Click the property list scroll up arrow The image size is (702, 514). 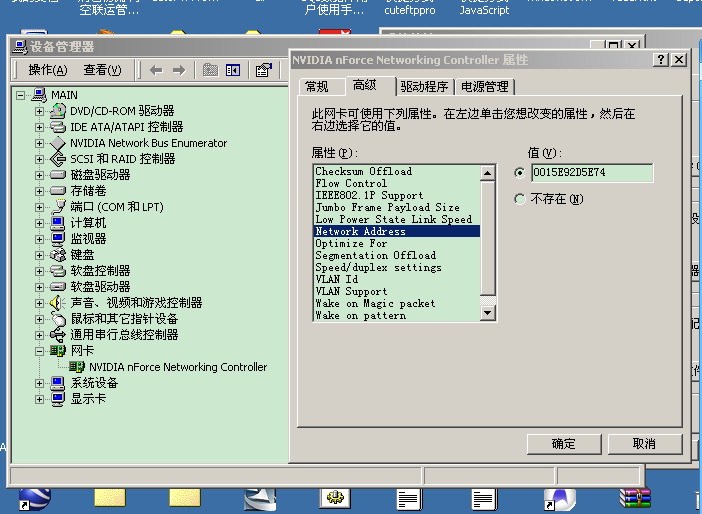(x=488, y=172)
